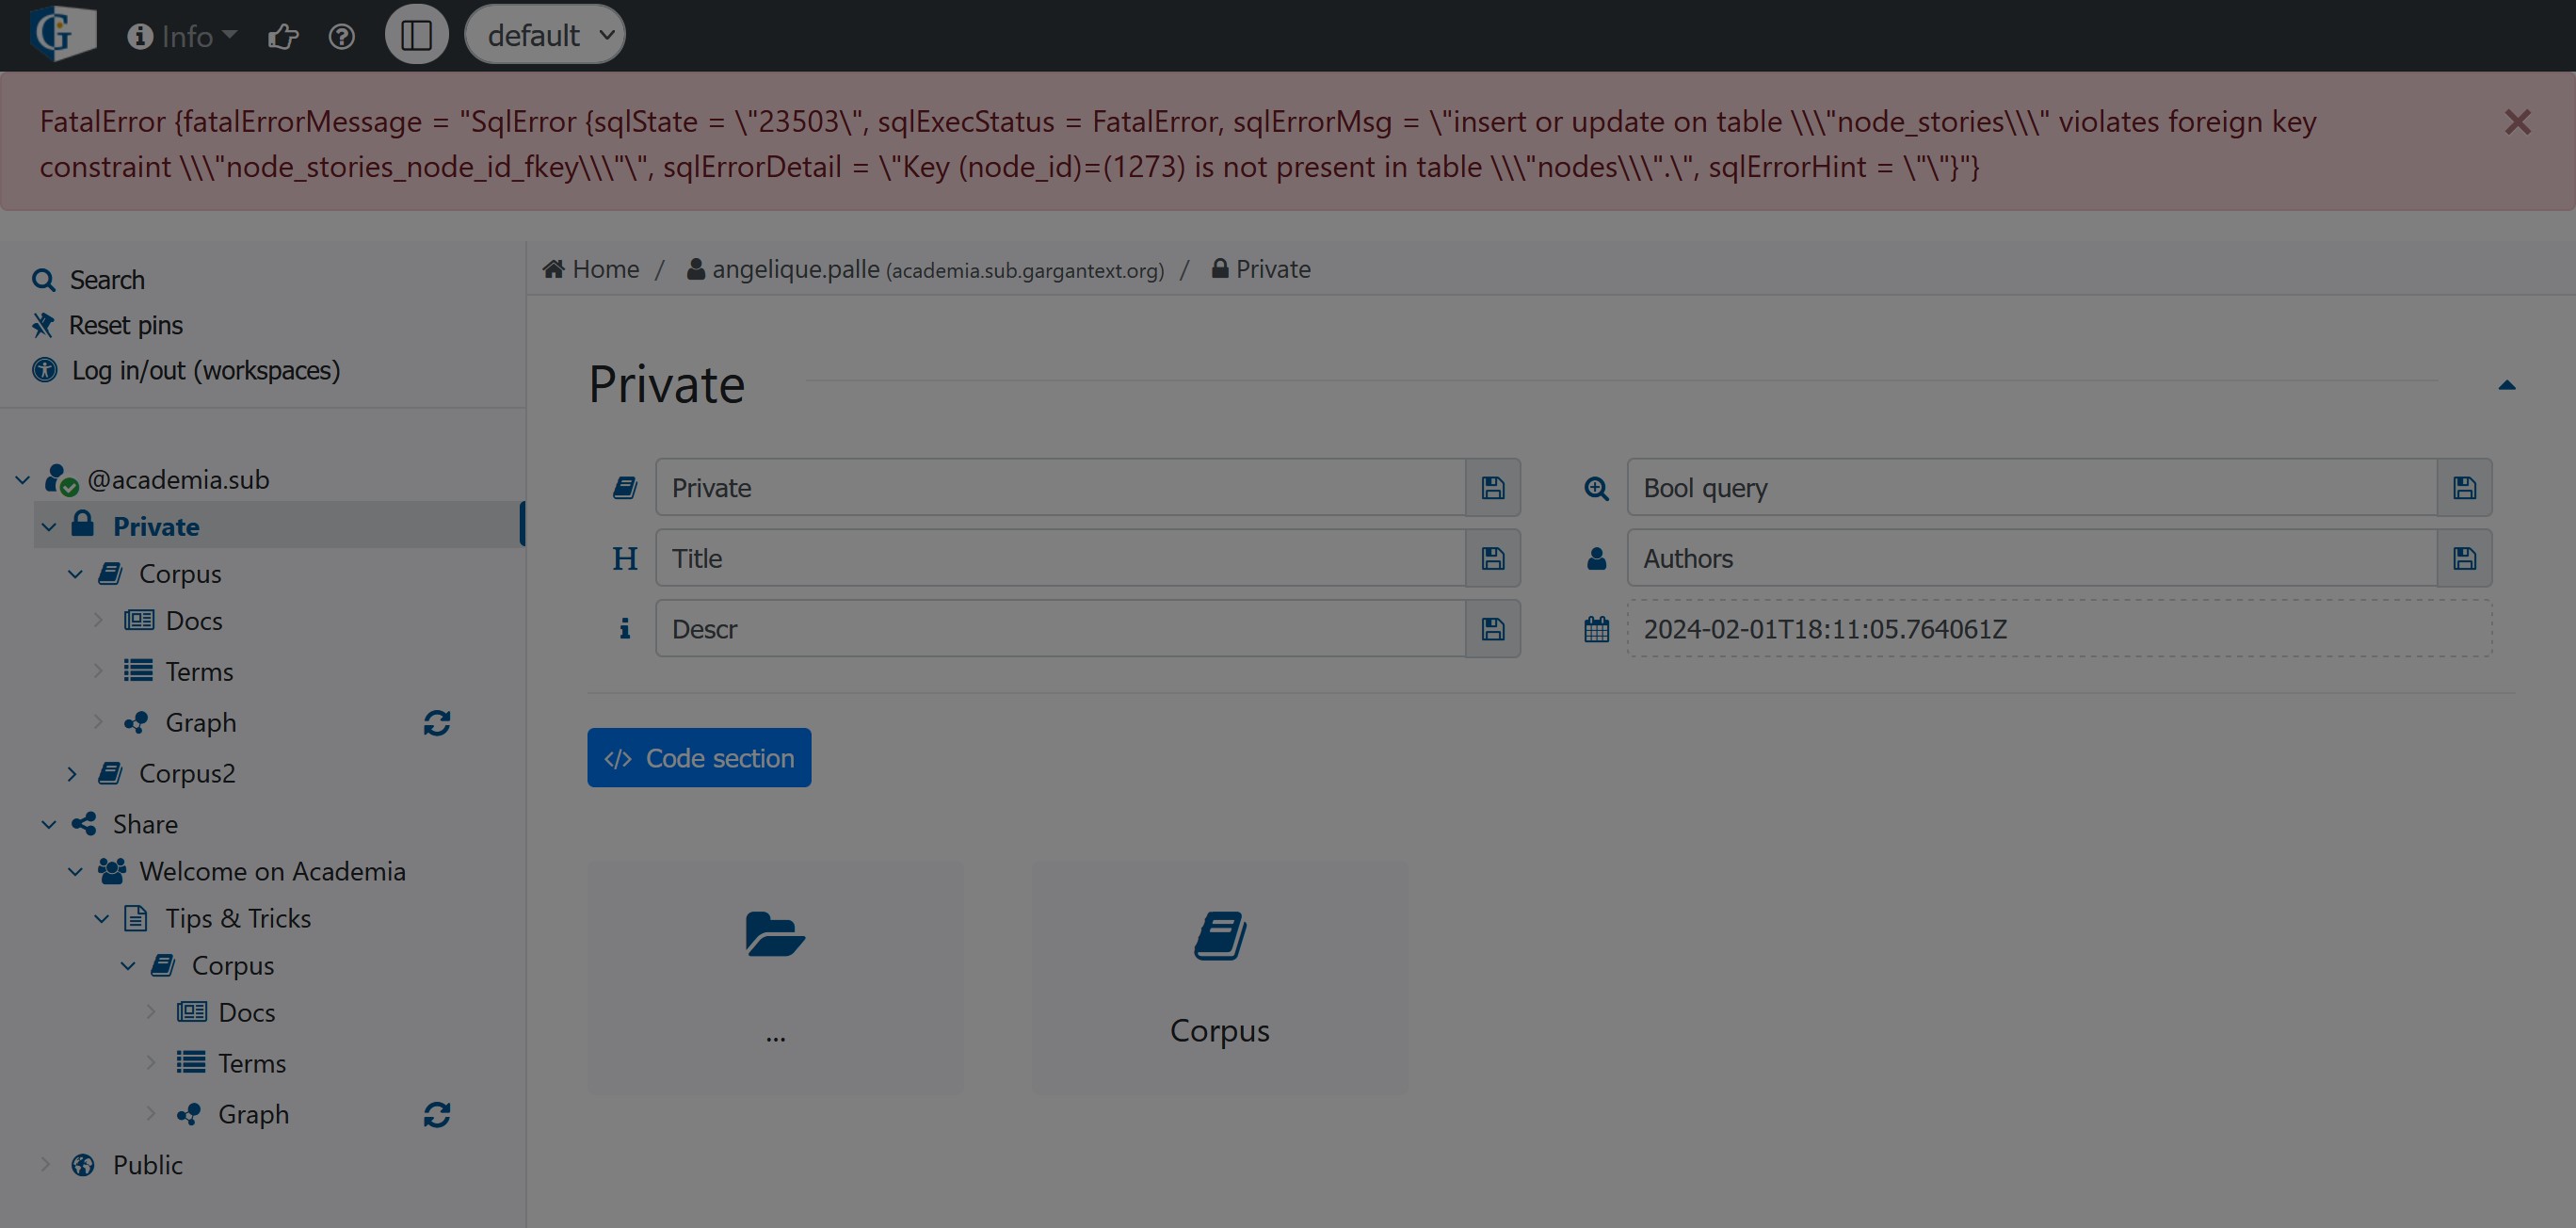Screen dimensions: 2576x1228
Task: Collapse Corpus under Private
Action: point(75,573)
